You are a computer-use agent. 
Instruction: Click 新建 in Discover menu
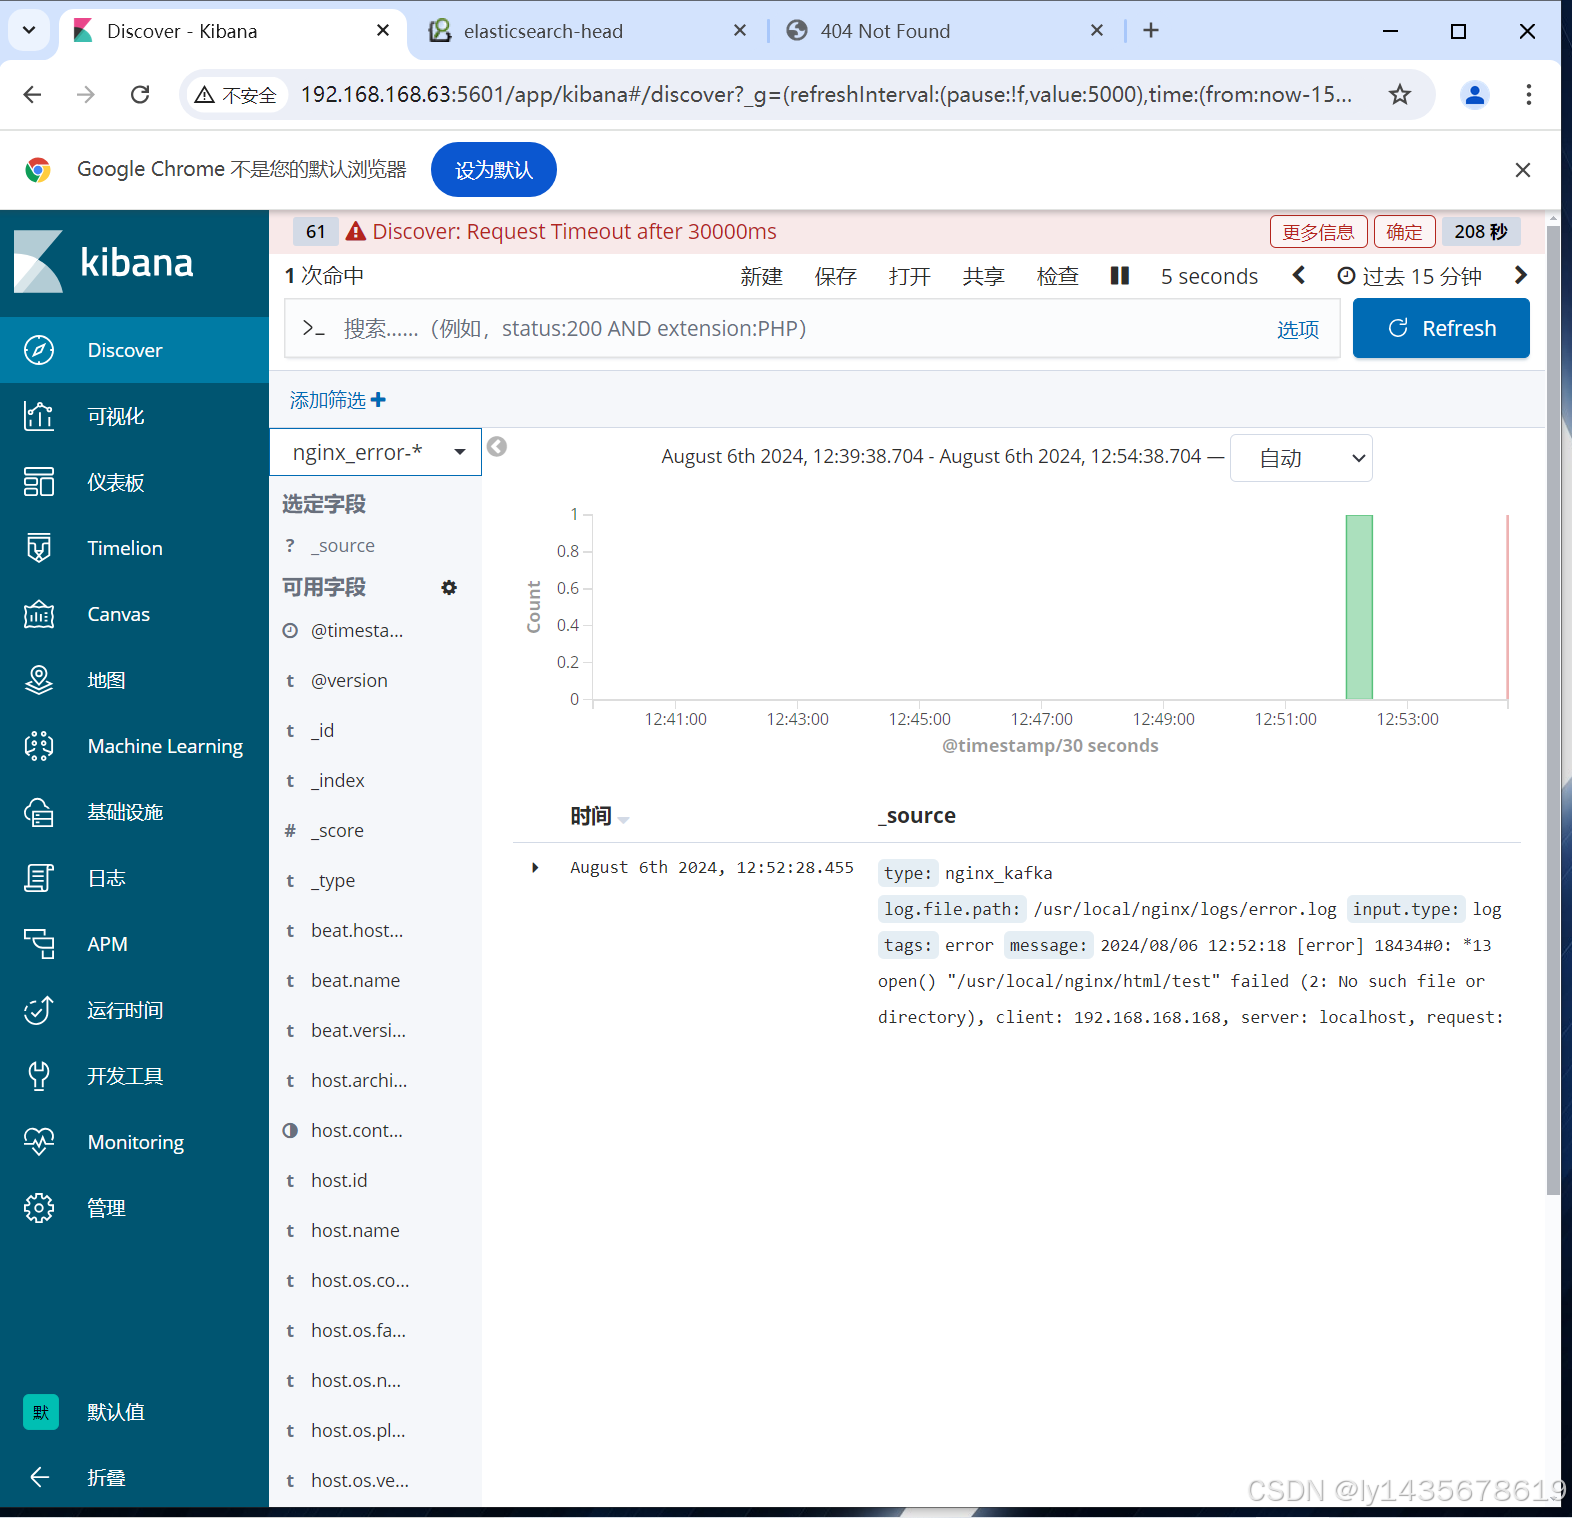click(761, 276)
